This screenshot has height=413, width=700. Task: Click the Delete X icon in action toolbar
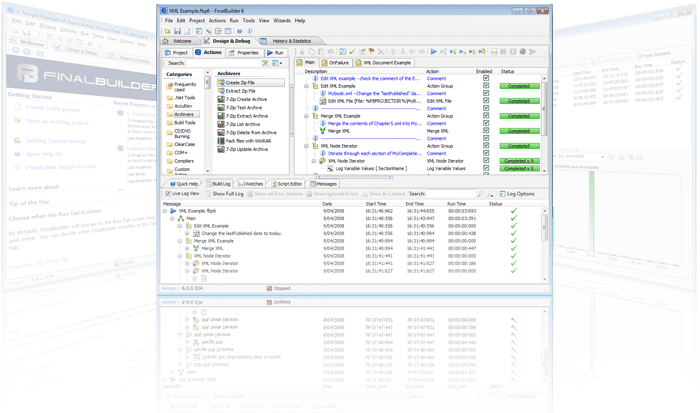click(381, 52)
